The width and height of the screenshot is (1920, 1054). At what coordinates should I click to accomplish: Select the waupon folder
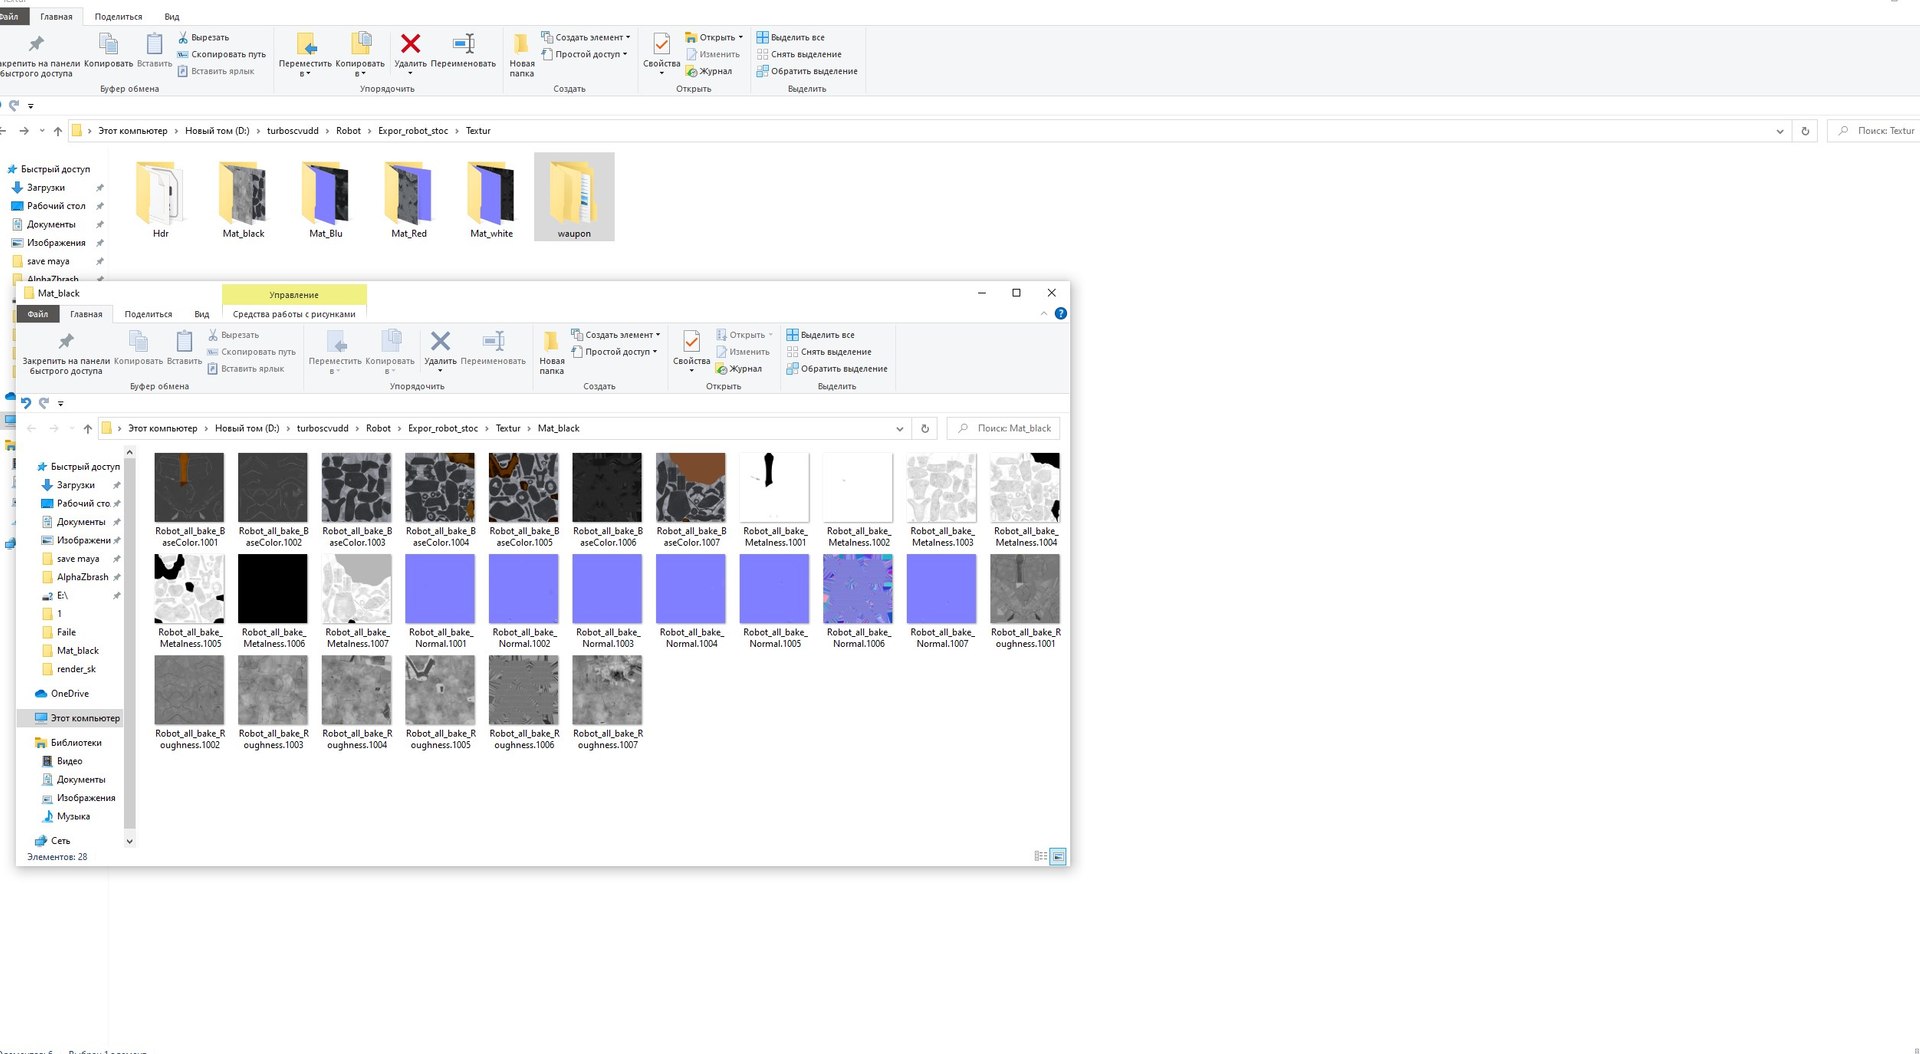[x=574, y=198]
